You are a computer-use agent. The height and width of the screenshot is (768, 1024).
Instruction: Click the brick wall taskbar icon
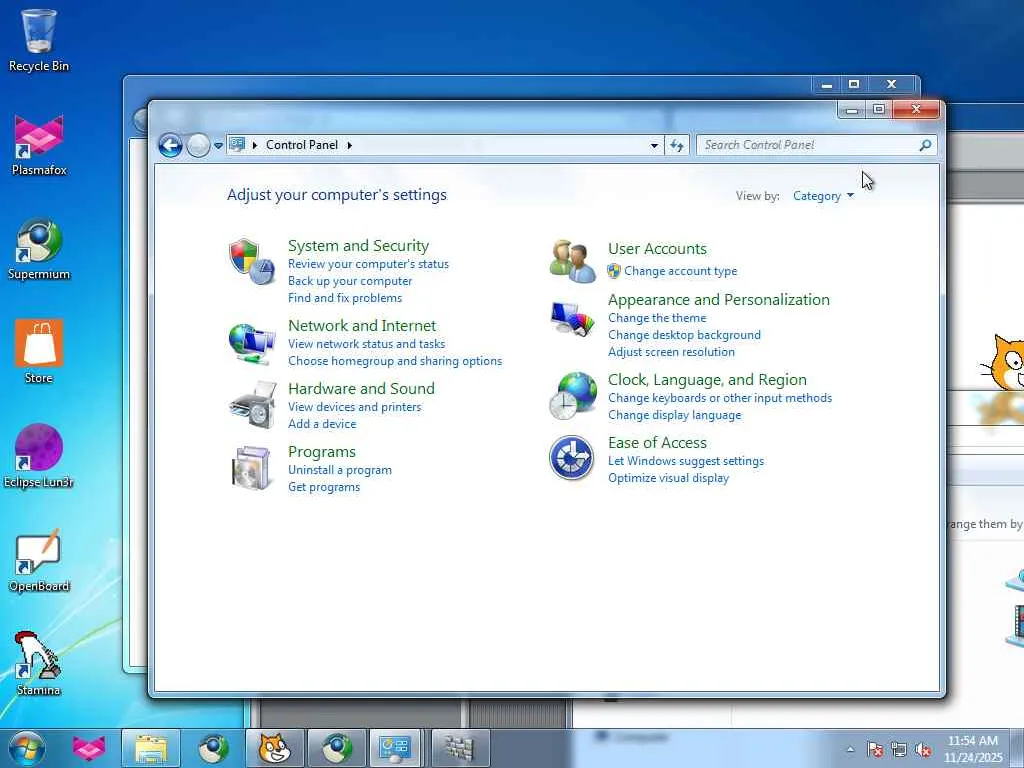click(x=460, y=748)
